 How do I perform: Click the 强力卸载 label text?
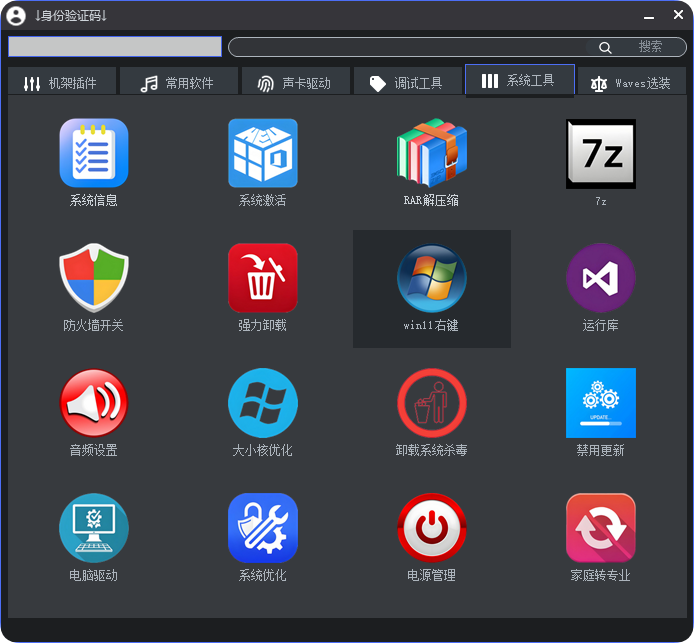[x=263, y=325]
